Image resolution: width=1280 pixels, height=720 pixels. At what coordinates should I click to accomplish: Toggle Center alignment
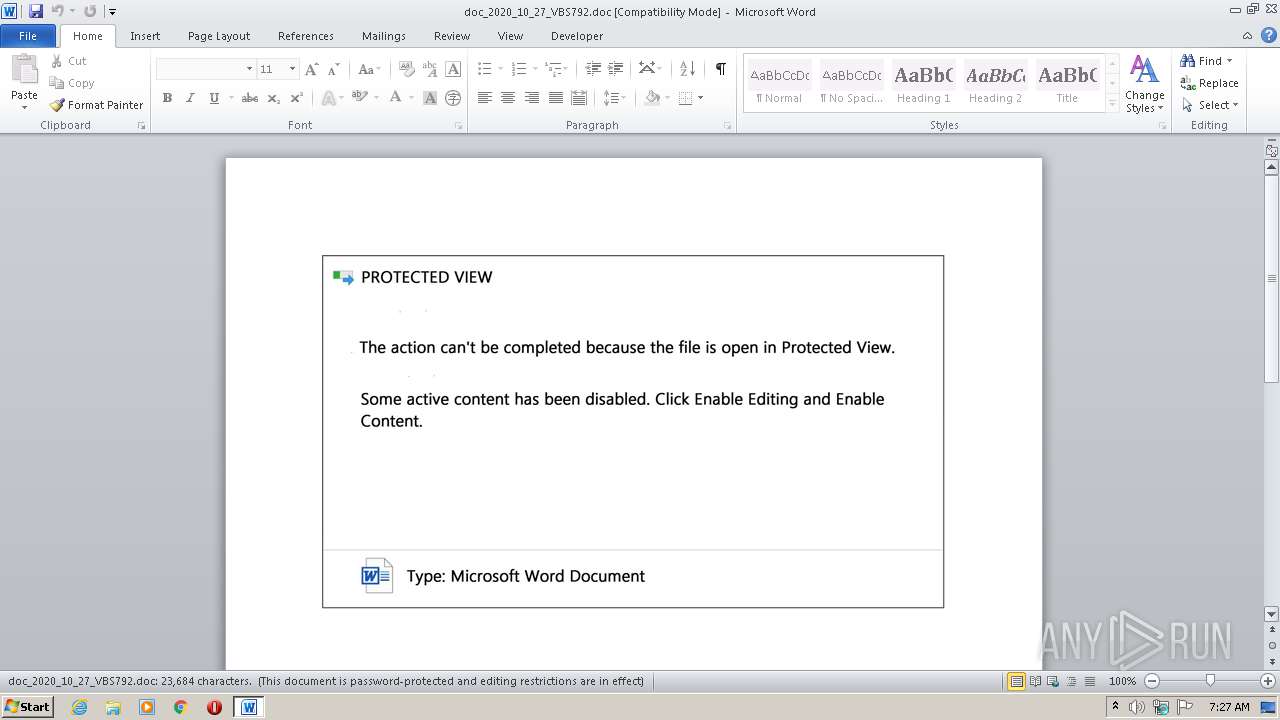(508, 98)
